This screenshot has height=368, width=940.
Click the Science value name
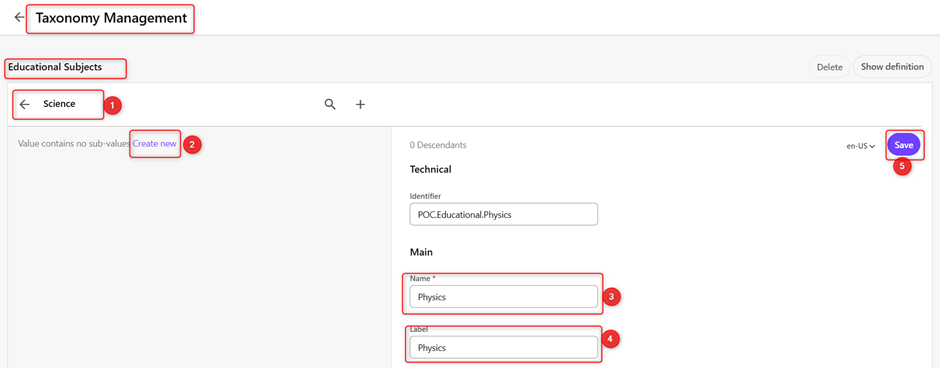[x=59, y=104]
